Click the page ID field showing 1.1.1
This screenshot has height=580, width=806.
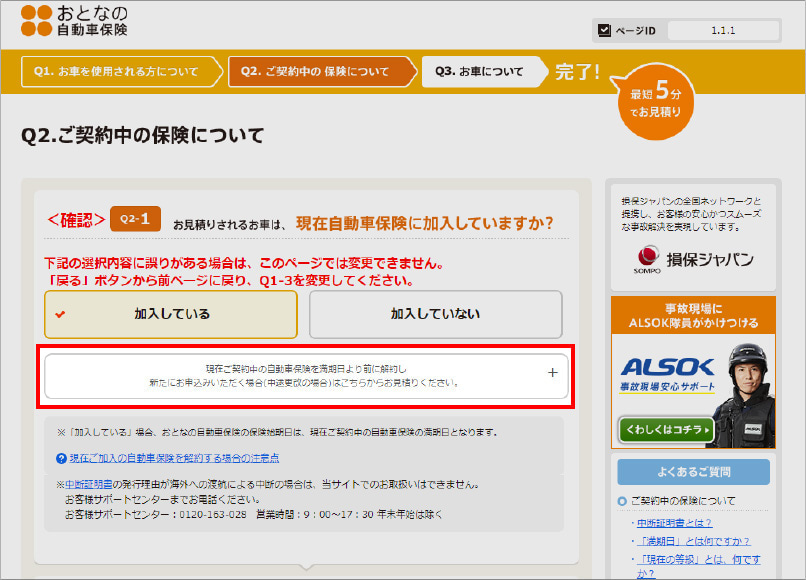tap(722, 30)
